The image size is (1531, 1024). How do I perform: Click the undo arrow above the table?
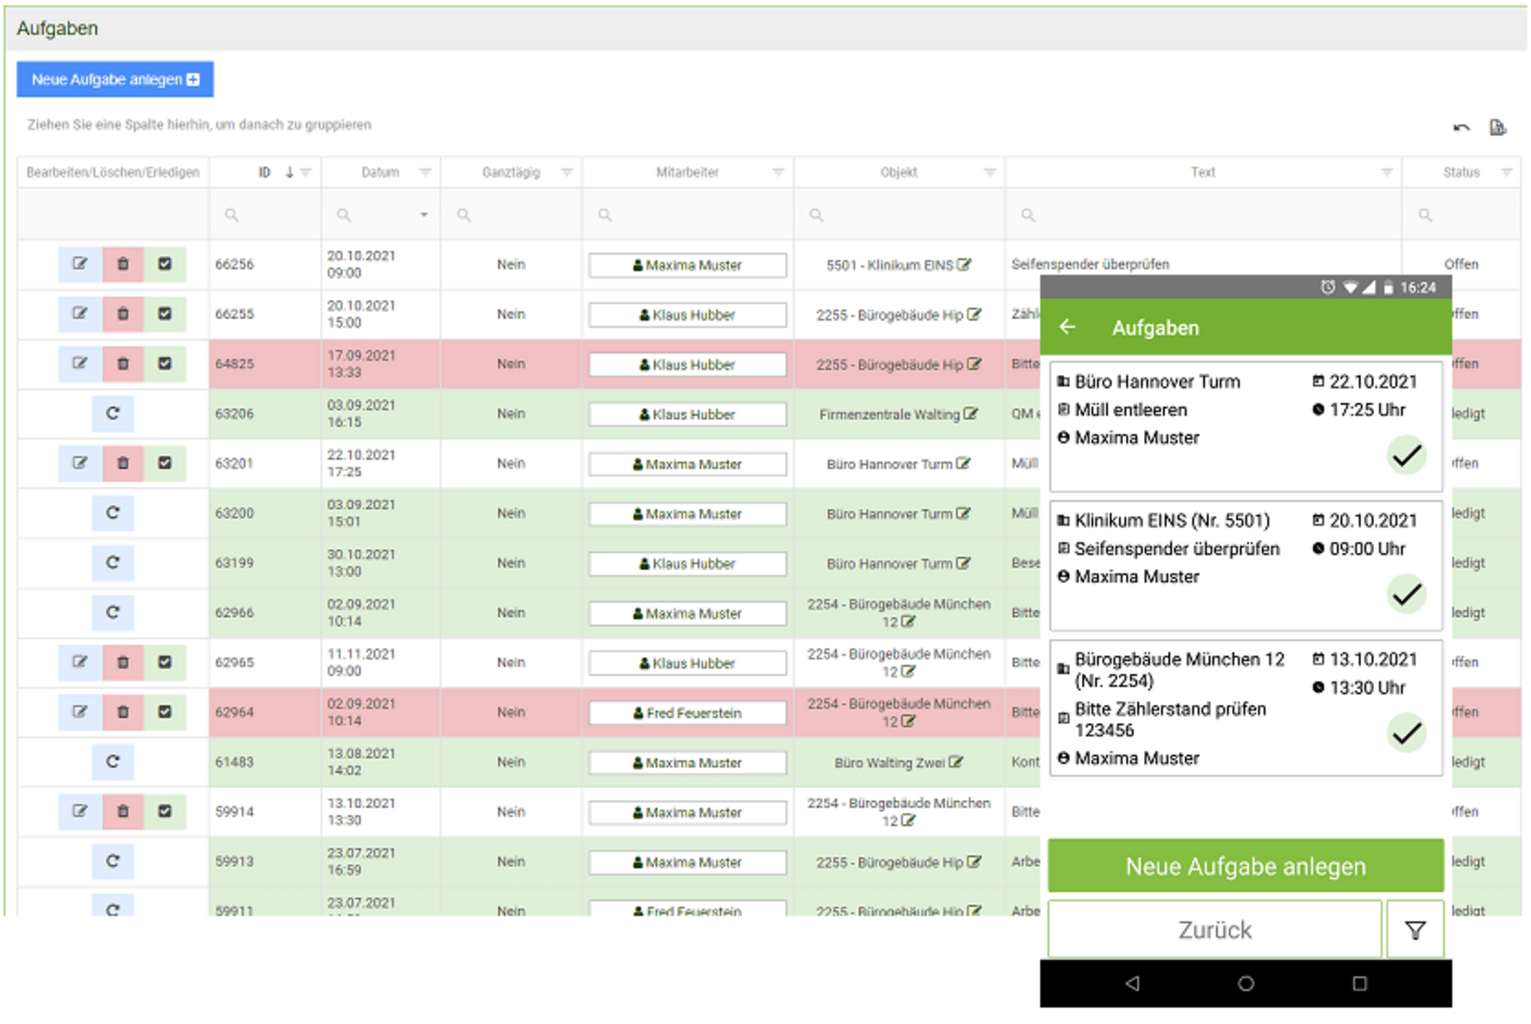coord(1461,128)
